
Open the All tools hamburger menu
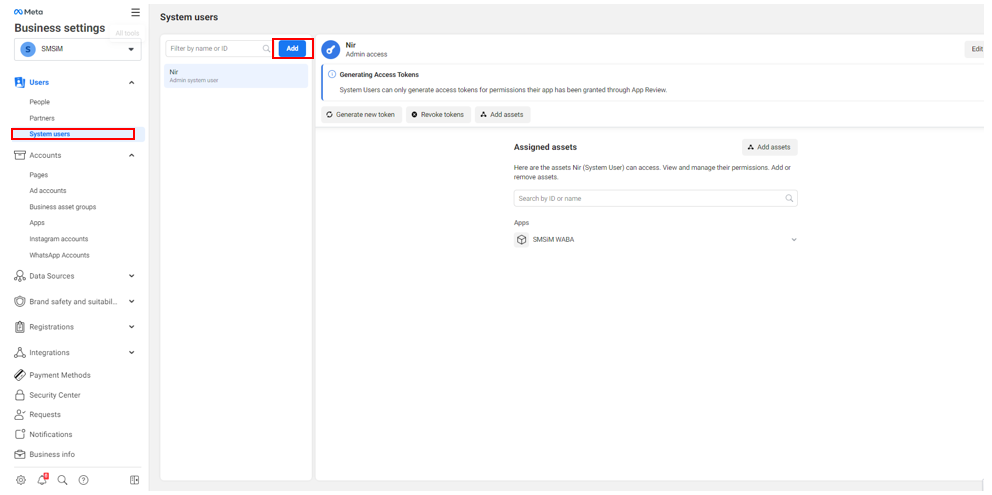[x=135, y=12]
